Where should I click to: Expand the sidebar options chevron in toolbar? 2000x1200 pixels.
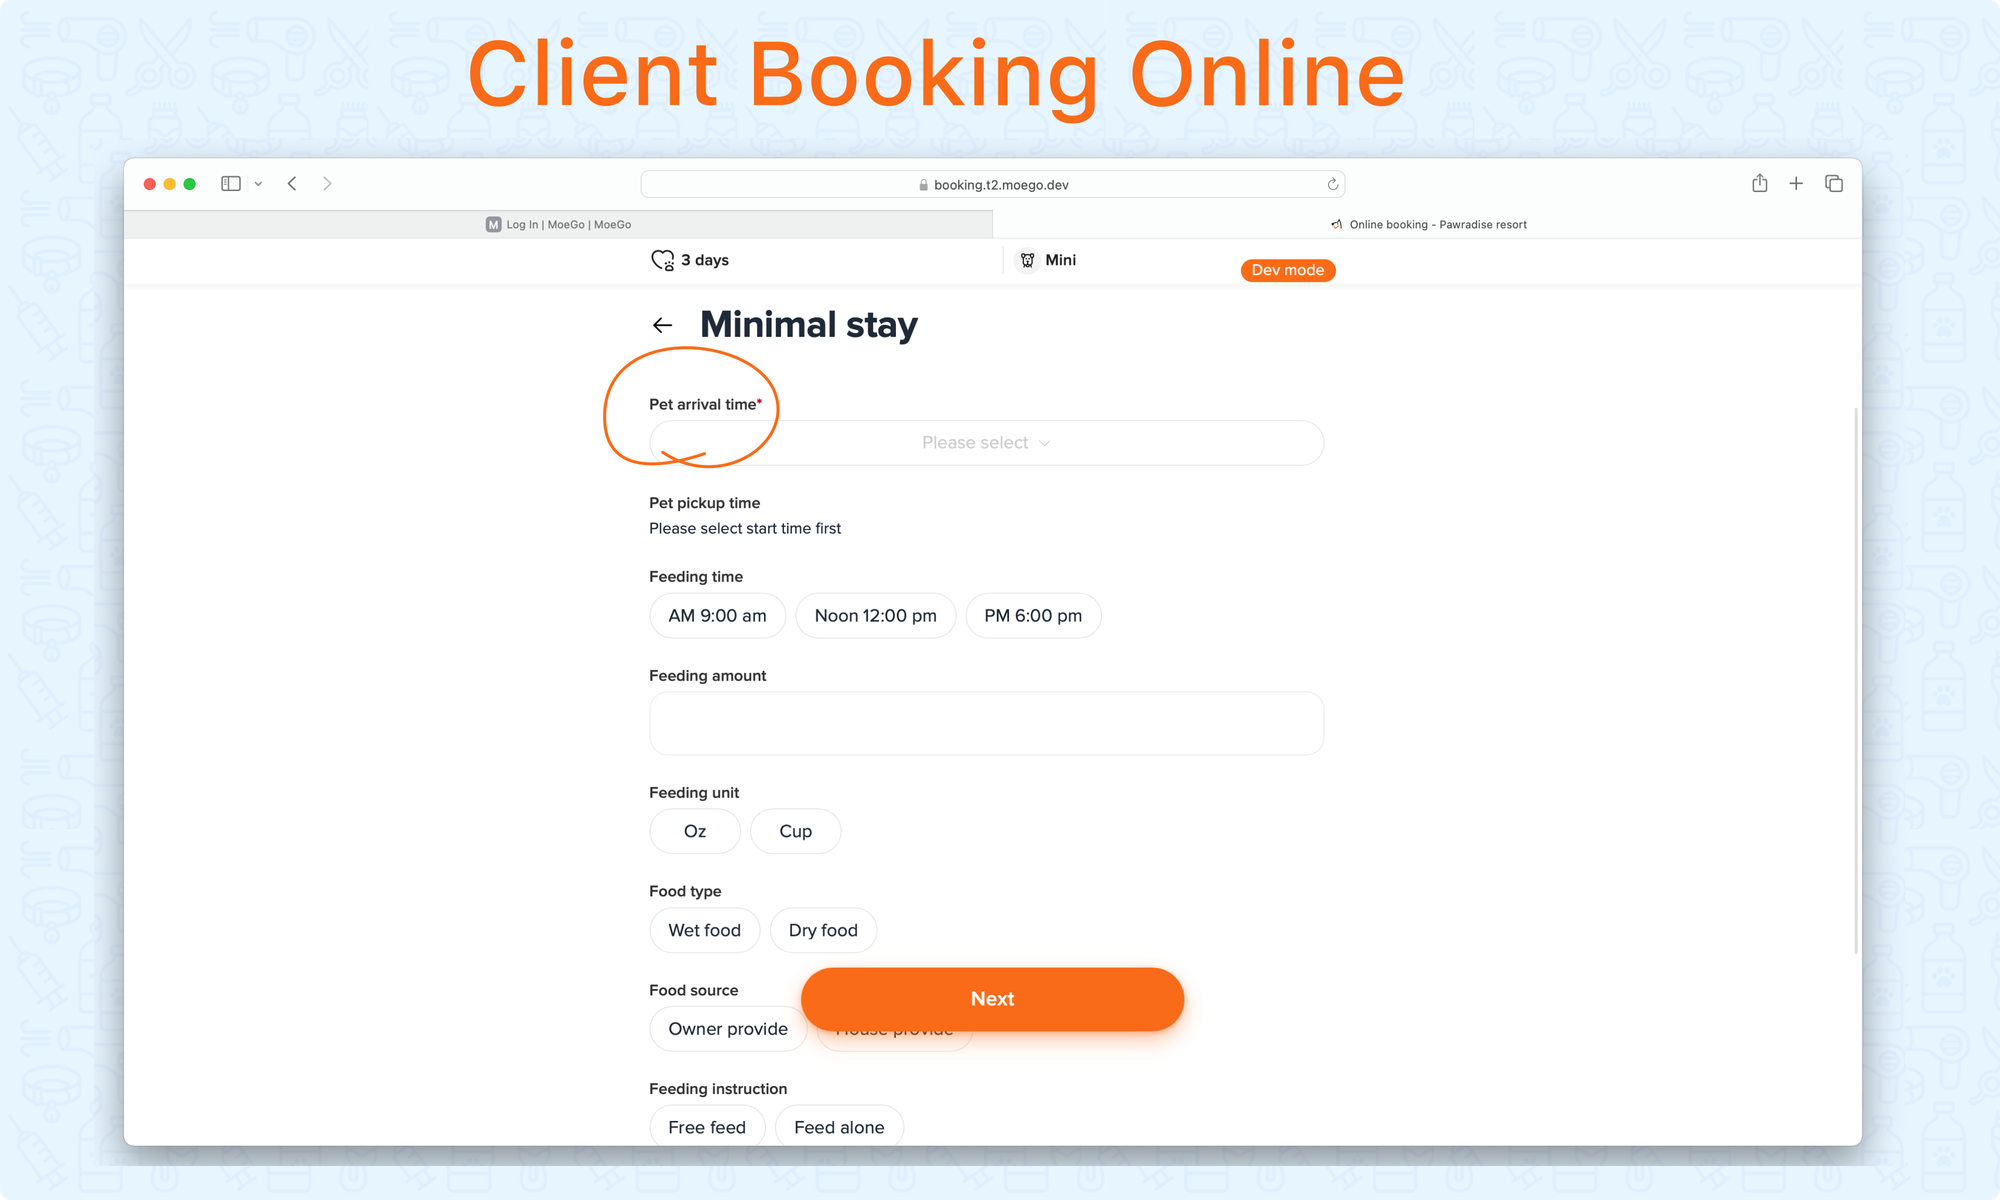pyautogui.click(x=258, y=184)
